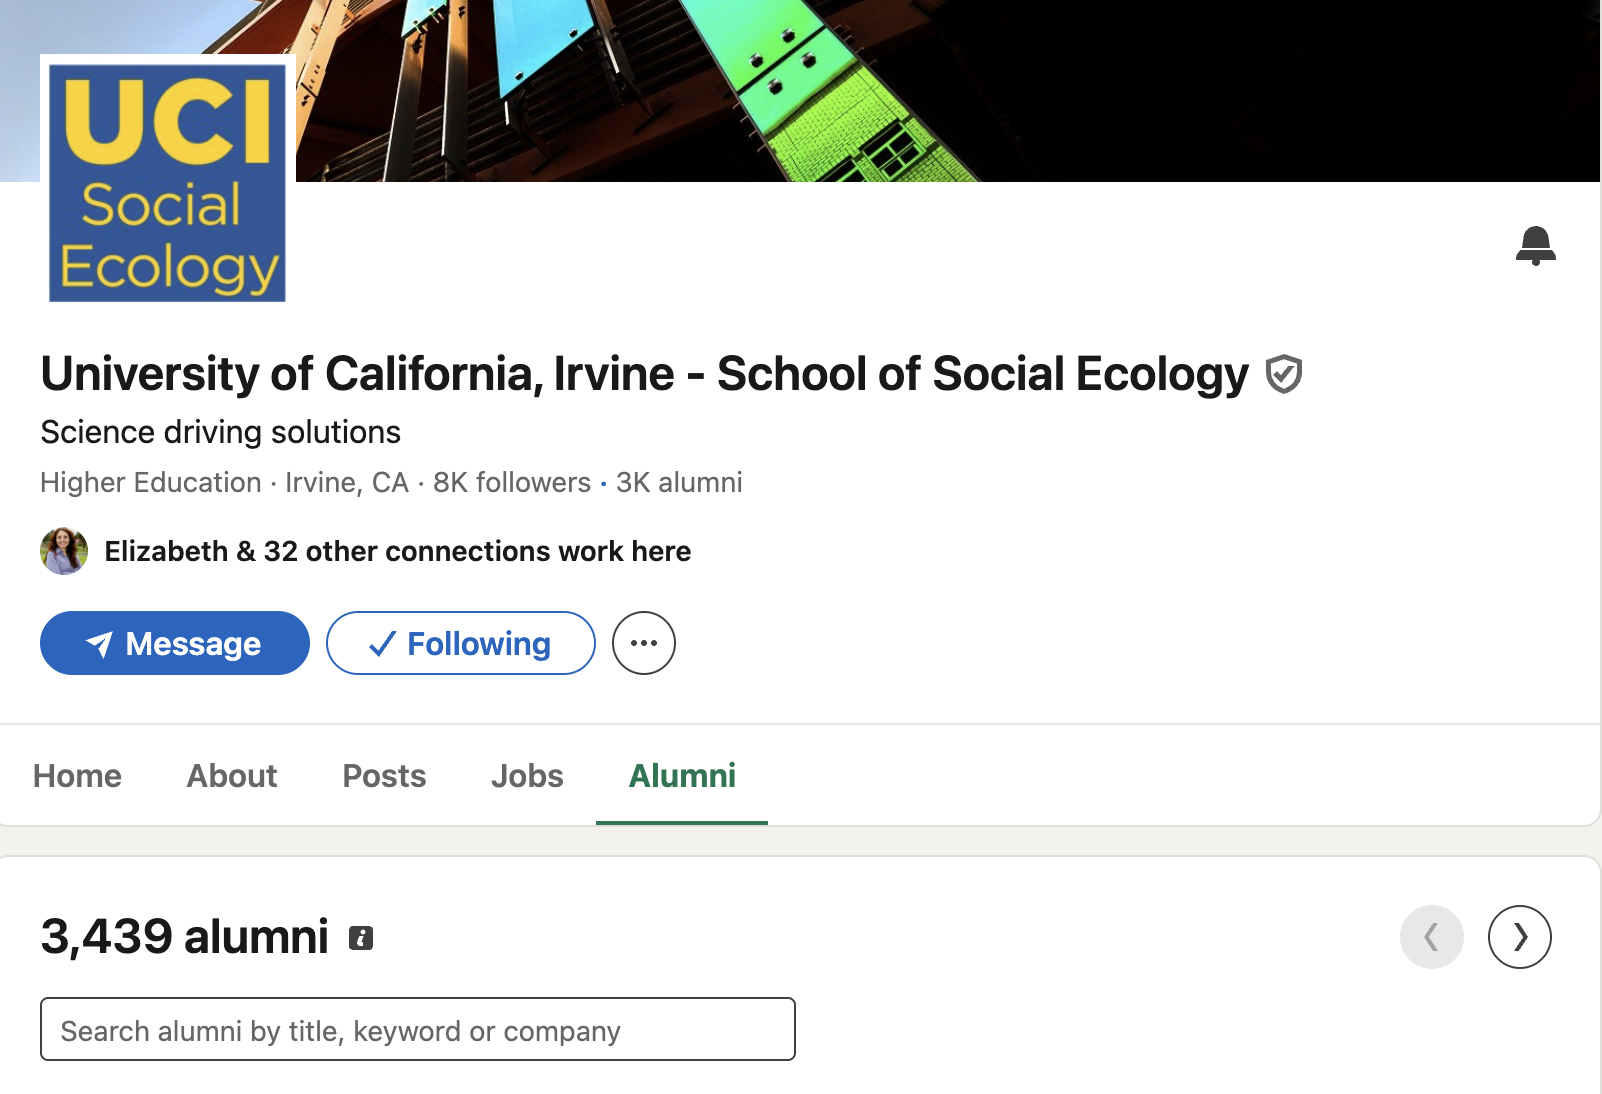
Task: Click the paper plane icon on Message
Action: point(99,644)
